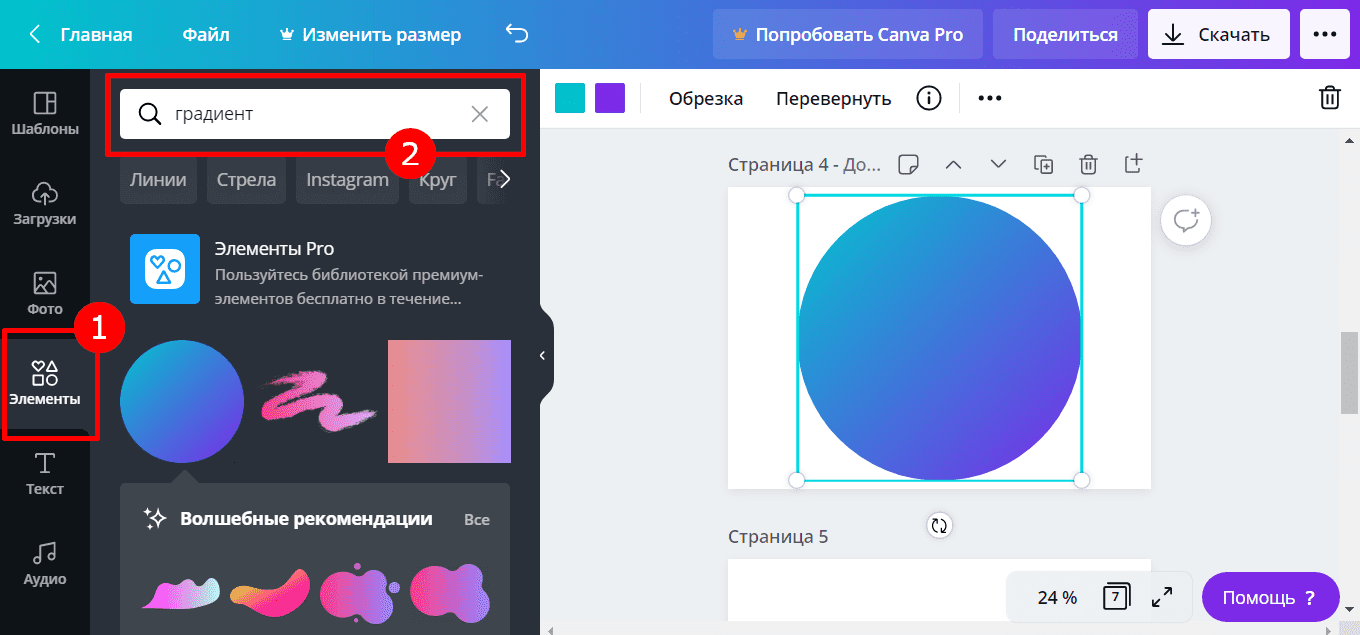The width and height of the screenshot is (1360, 635).
Task: Add a new page after page 4
Action: point(1134,164)
